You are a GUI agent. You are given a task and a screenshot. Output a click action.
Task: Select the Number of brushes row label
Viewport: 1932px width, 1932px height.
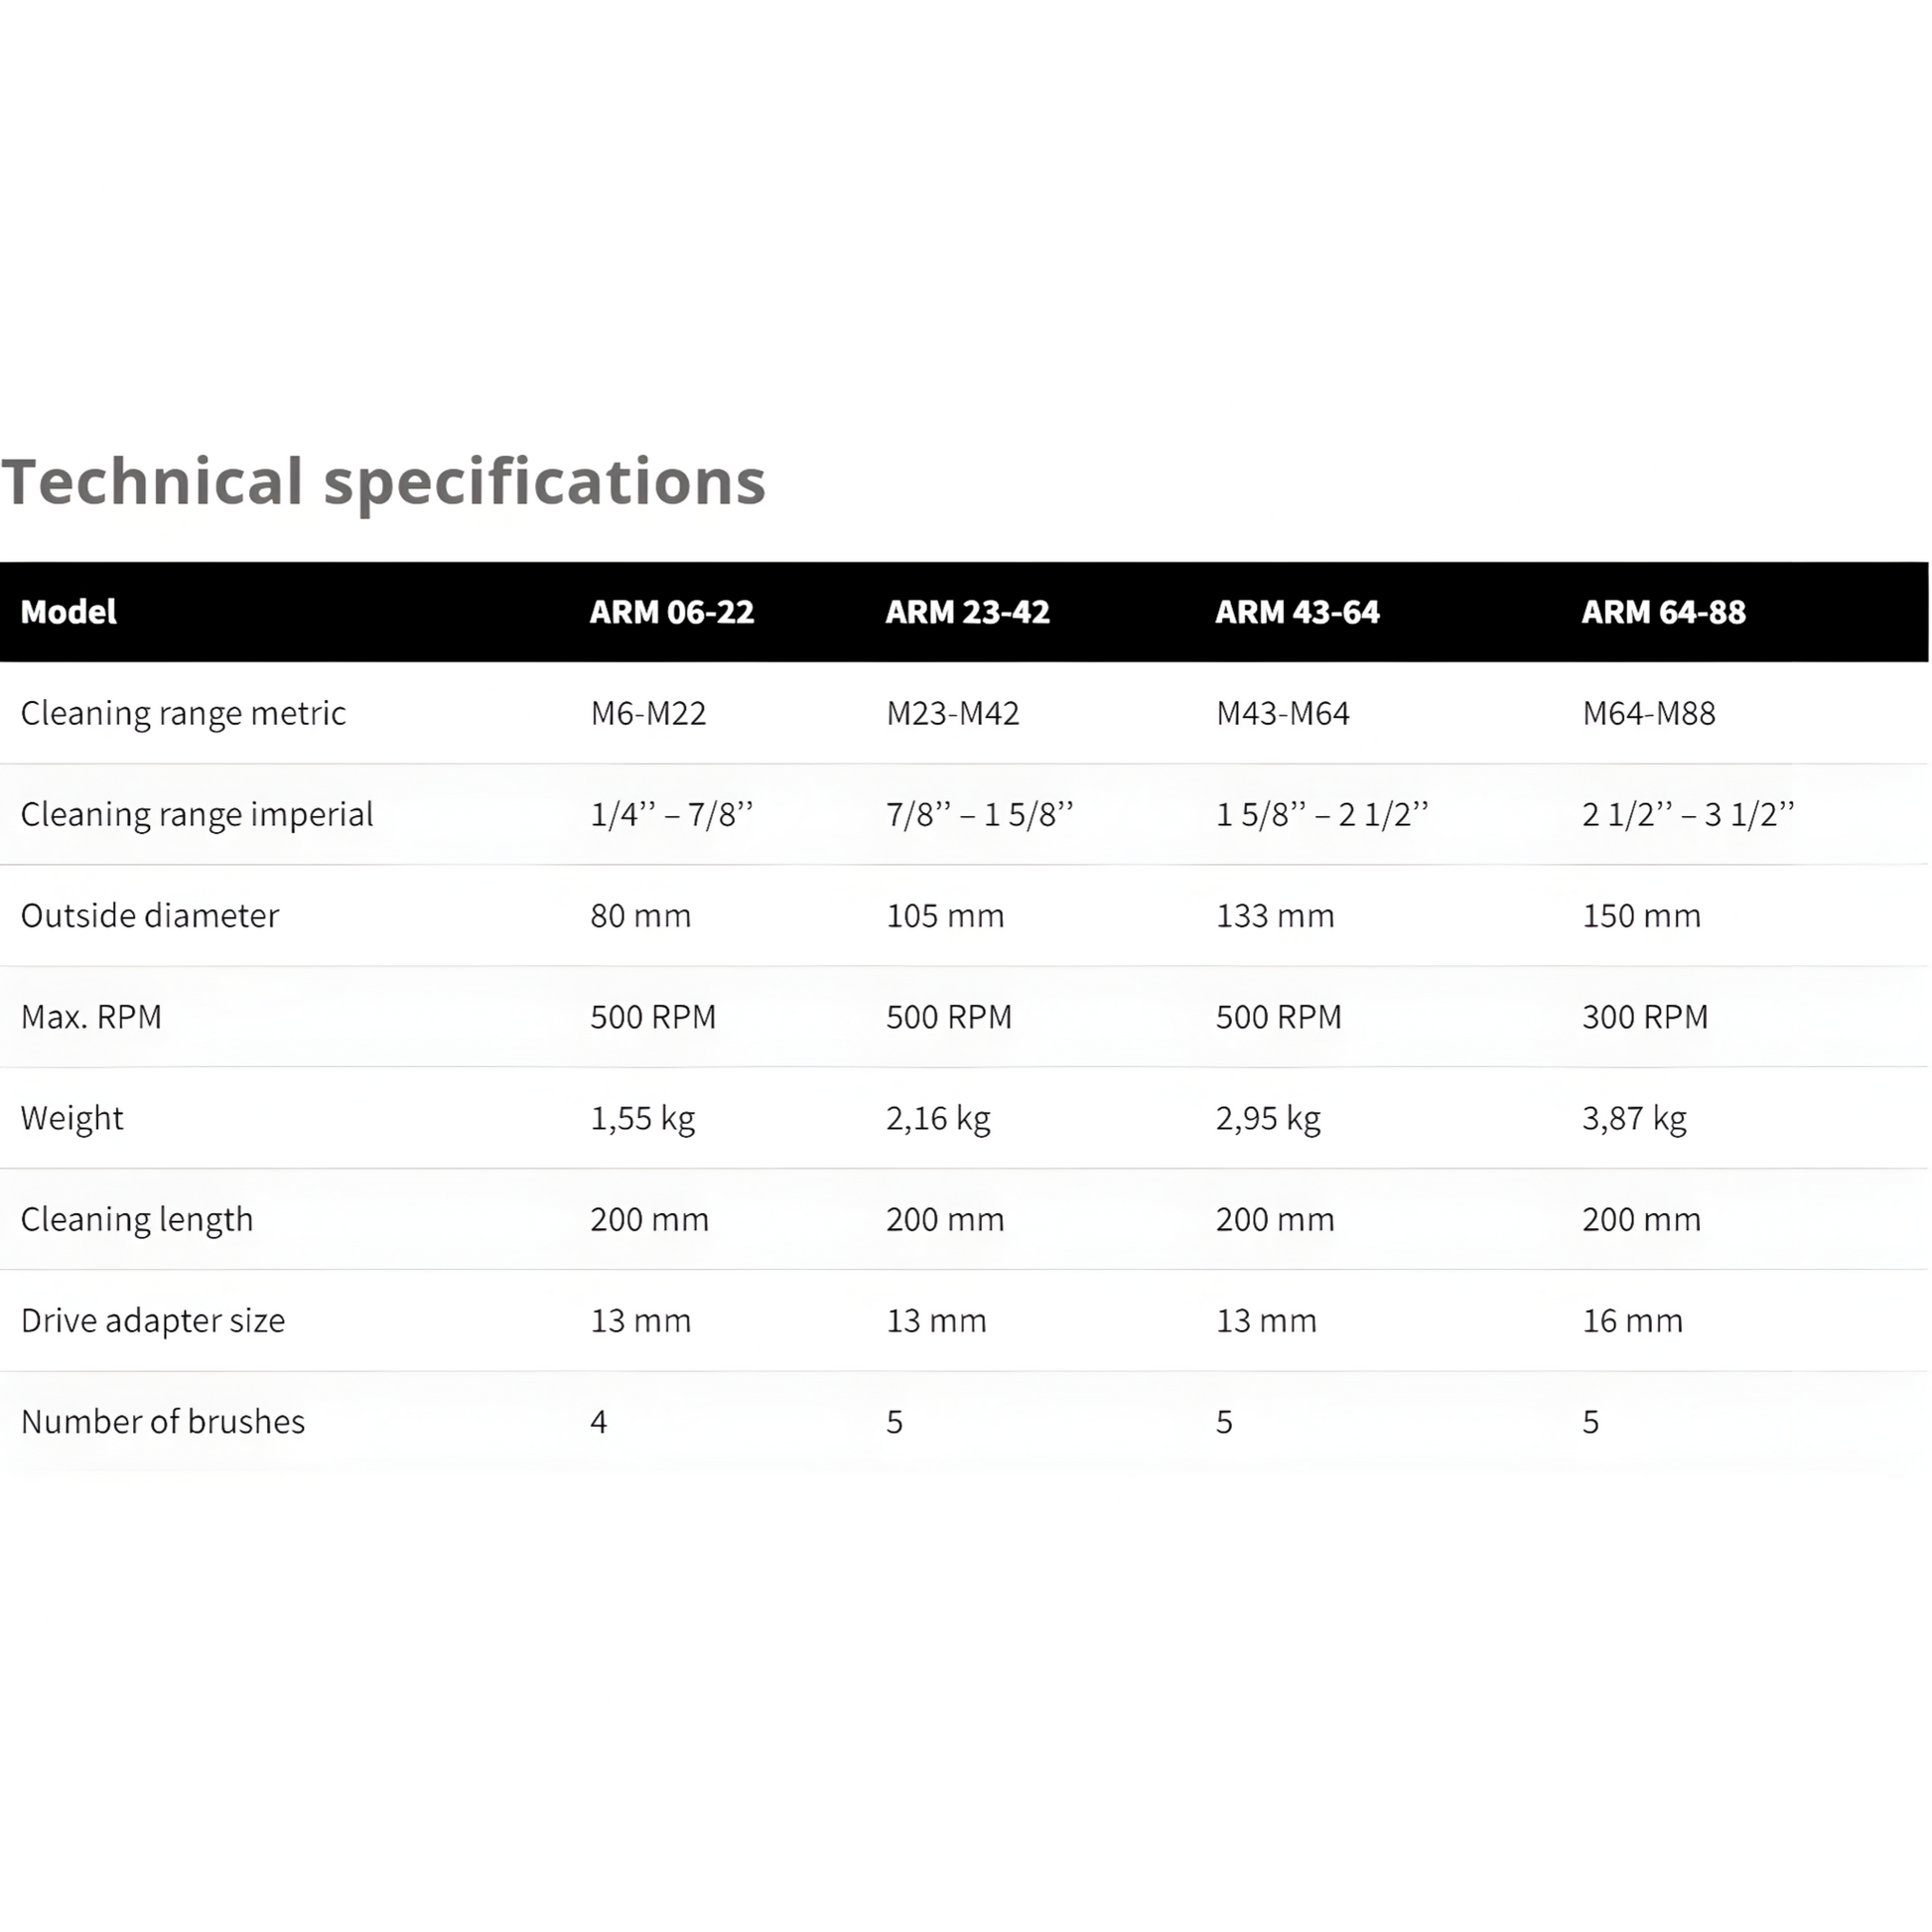coord(163,1422)
